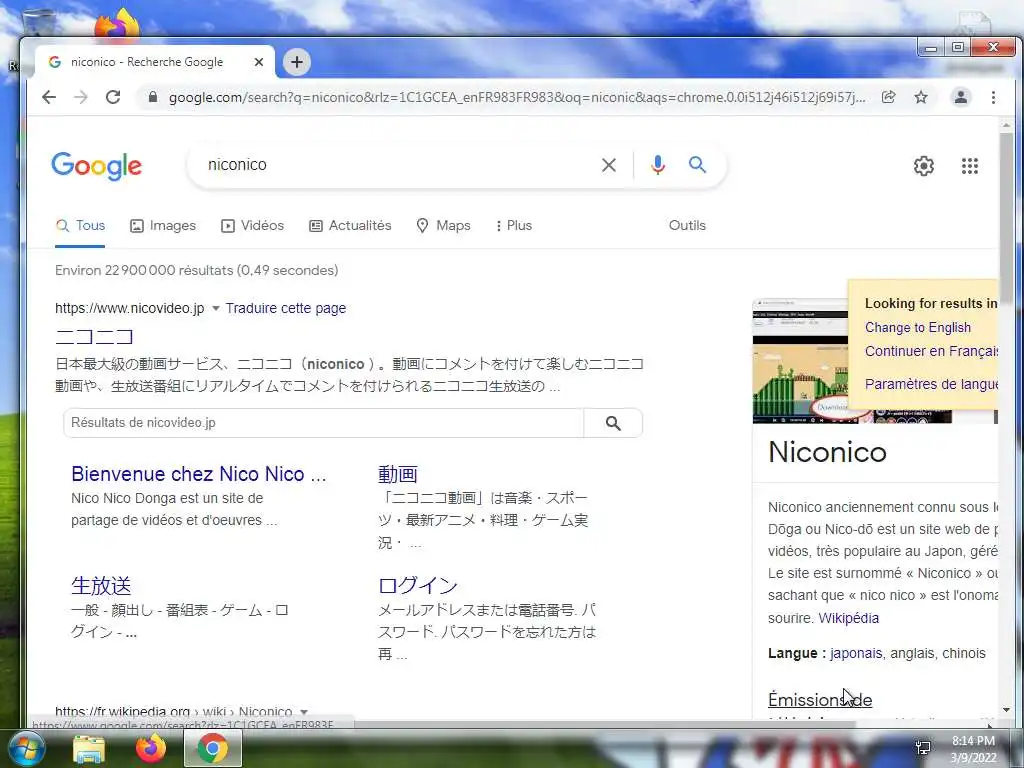This screenshot has height=768, width=1024.
Task: Open Google settings gear
Action: point(923,166)
